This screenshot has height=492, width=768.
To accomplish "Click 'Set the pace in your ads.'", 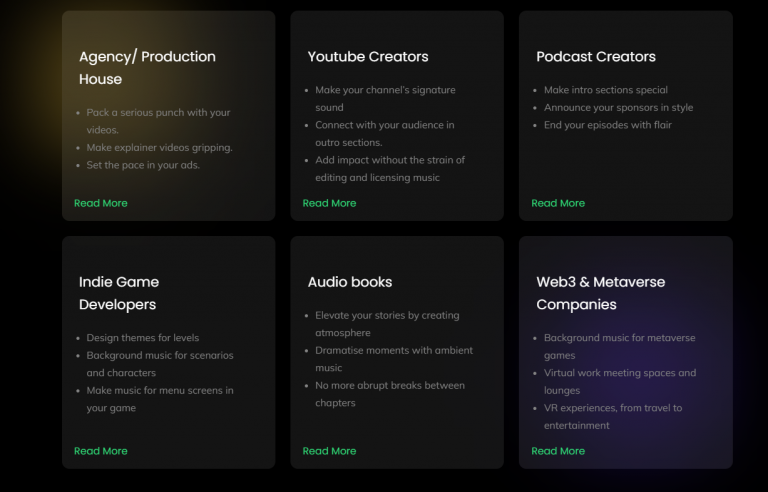I will 143,165.
